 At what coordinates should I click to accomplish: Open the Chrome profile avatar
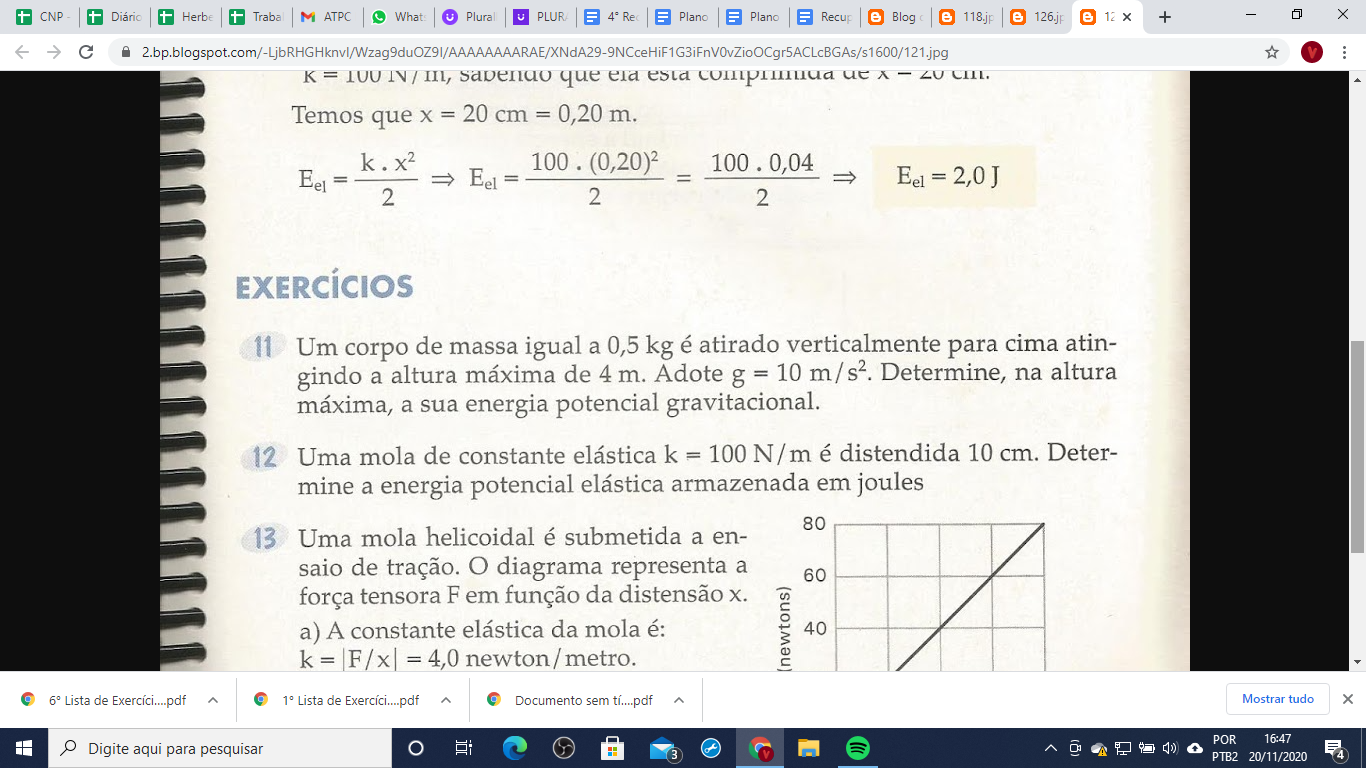tap(1312, 52)
